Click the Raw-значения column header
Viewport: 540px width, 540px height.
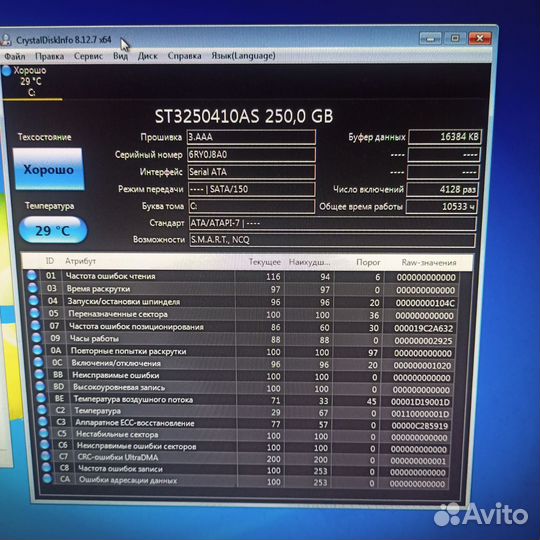pyautogui.click(x=429, y=263)
